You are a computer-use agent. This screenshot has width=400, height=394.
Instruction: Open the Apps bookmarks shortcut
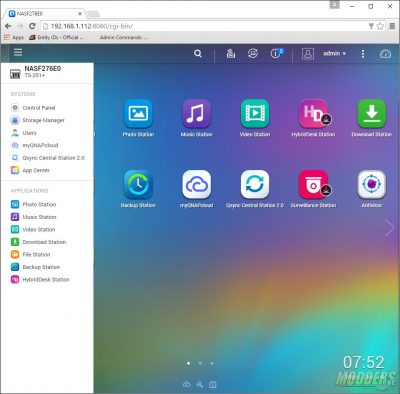(x=14, y=37)
